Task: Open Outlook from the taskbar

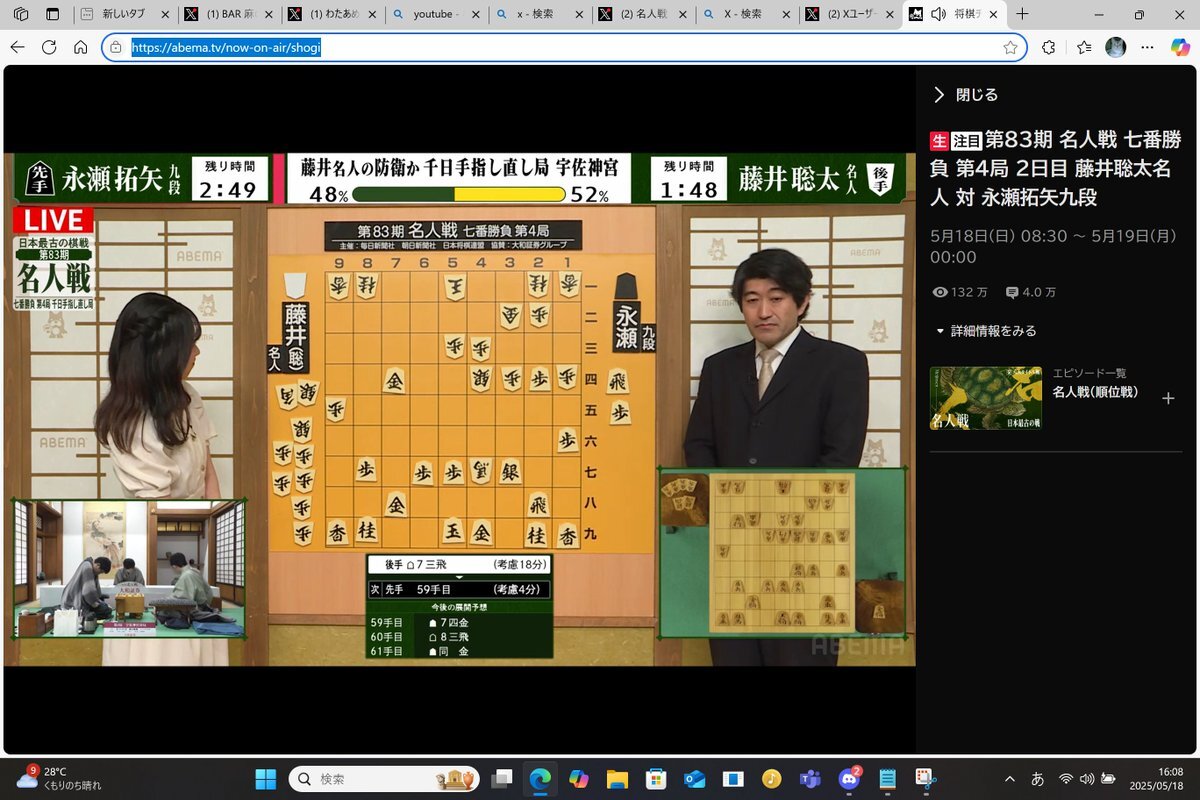Action: pyautogui.click(x=694, y=778)
